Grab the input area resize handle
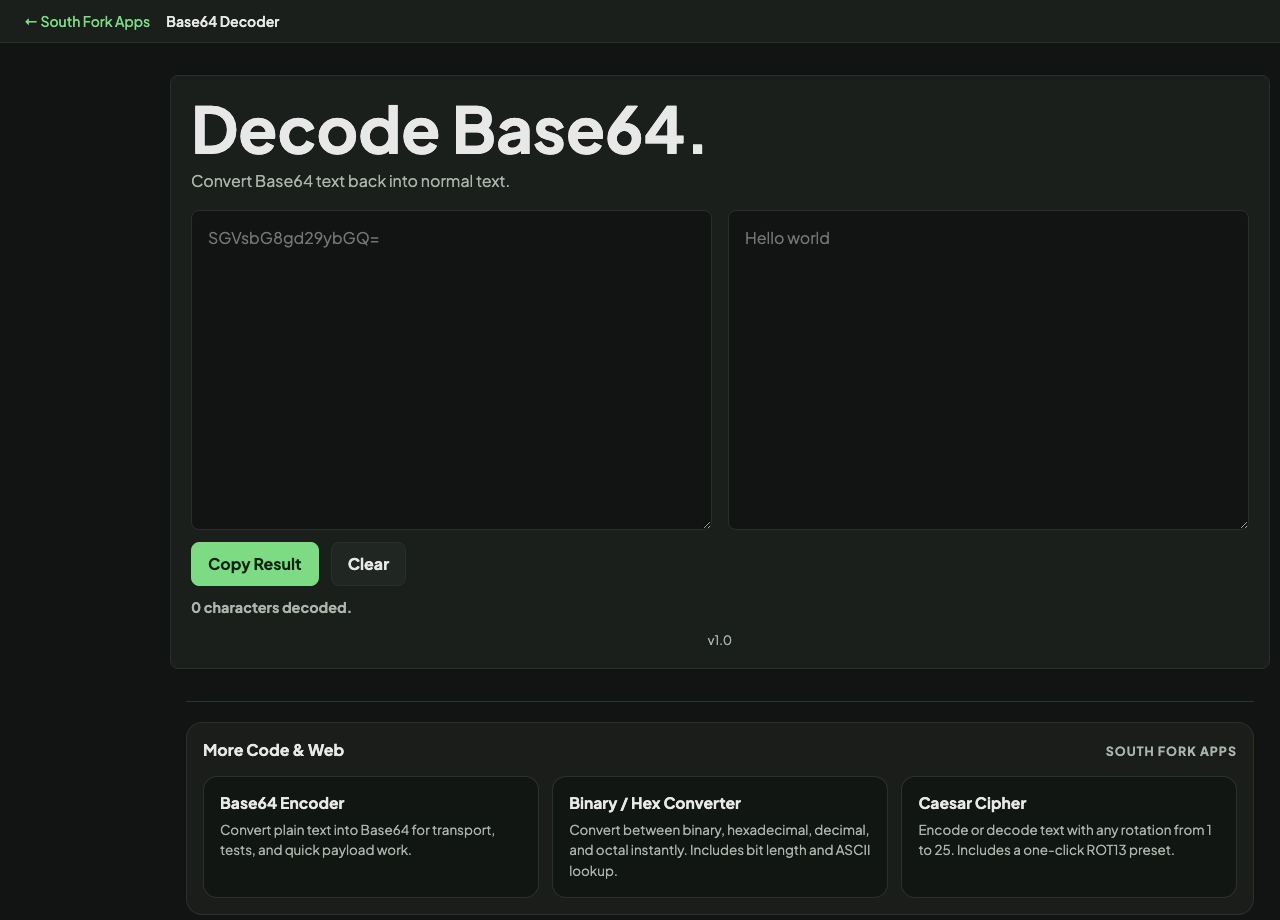 [x=705, y=523]
